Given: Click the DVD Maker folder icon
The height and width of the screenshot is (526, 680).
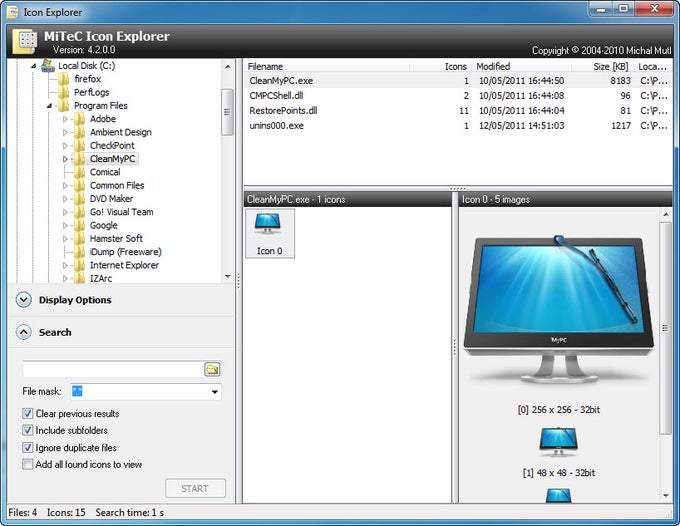Looking at the screenshot, I should click(79, 199).
